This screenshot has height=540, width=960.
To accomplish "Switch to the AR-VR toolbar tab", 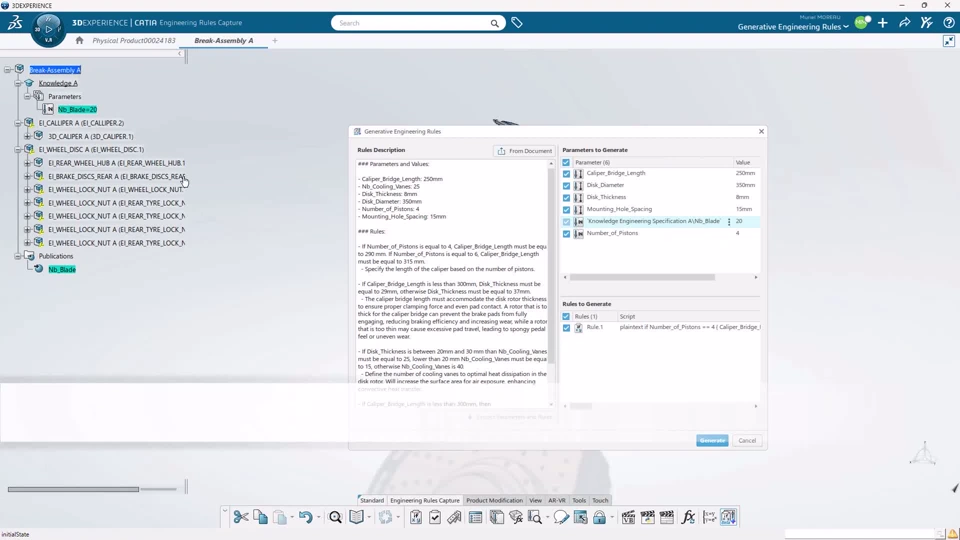I will [x=557, y=500].
